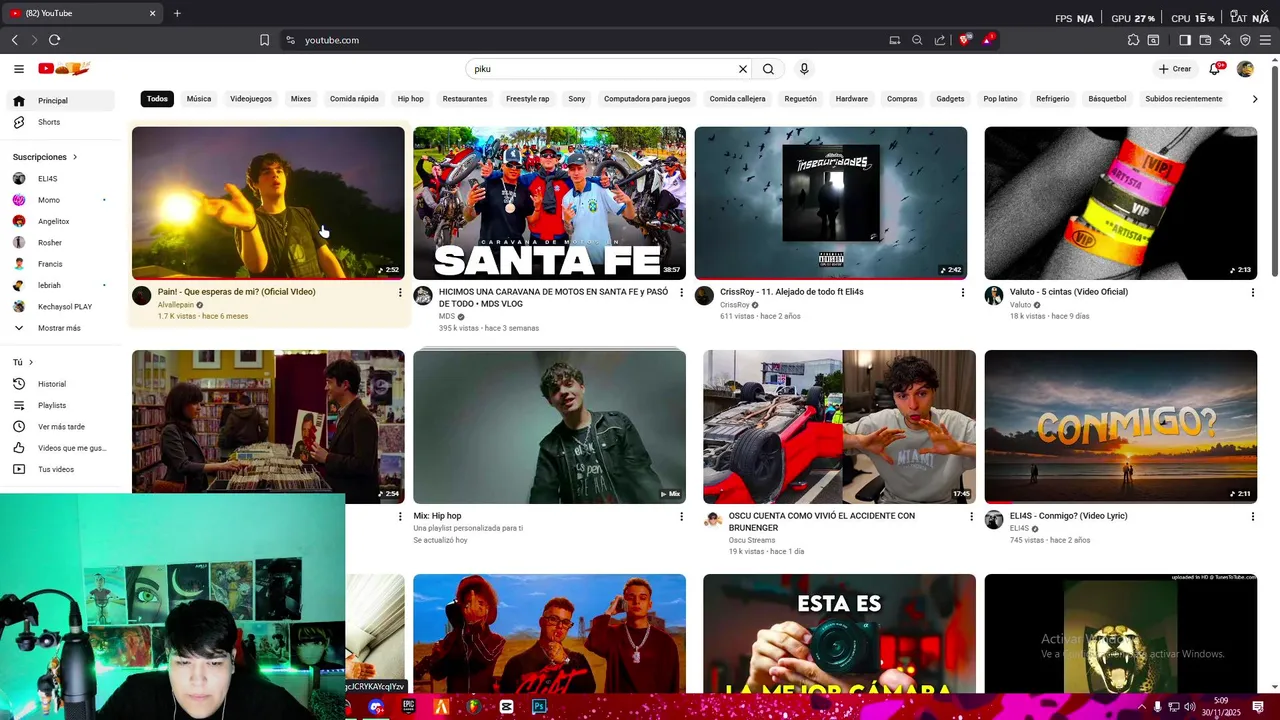Open Historial in sidebar
The height and width of the screenshot is (720, 1280).
(x=63, y=384)
